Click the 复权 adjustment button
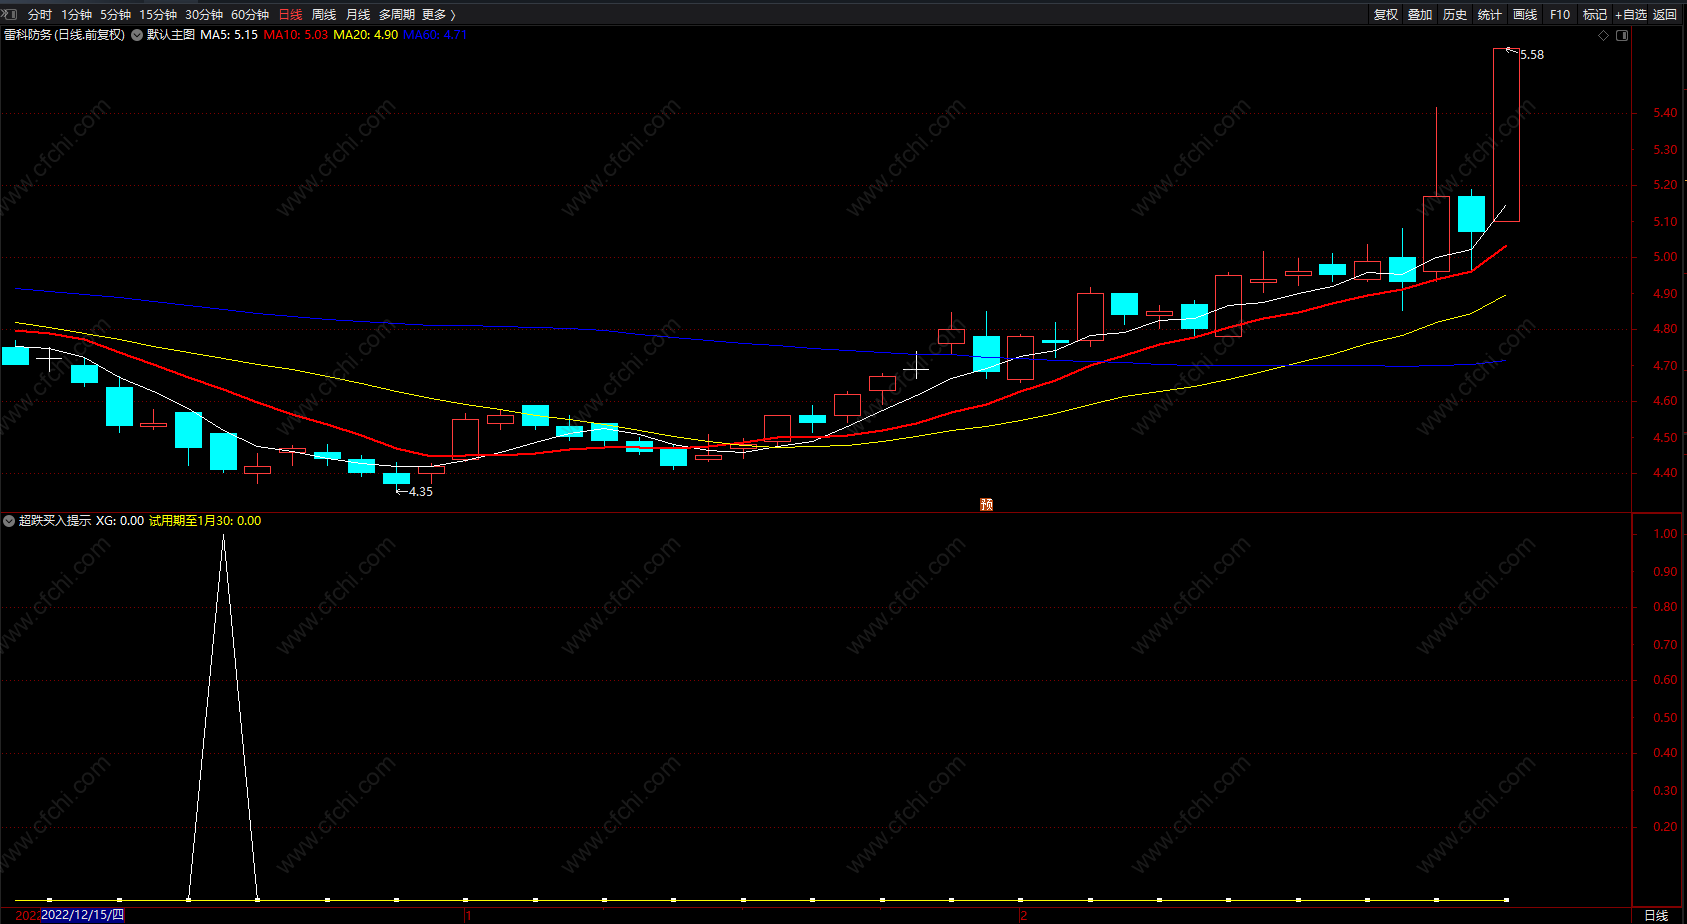The width and height of the screenshot is (1687, 924). (x=1386, y=14)
